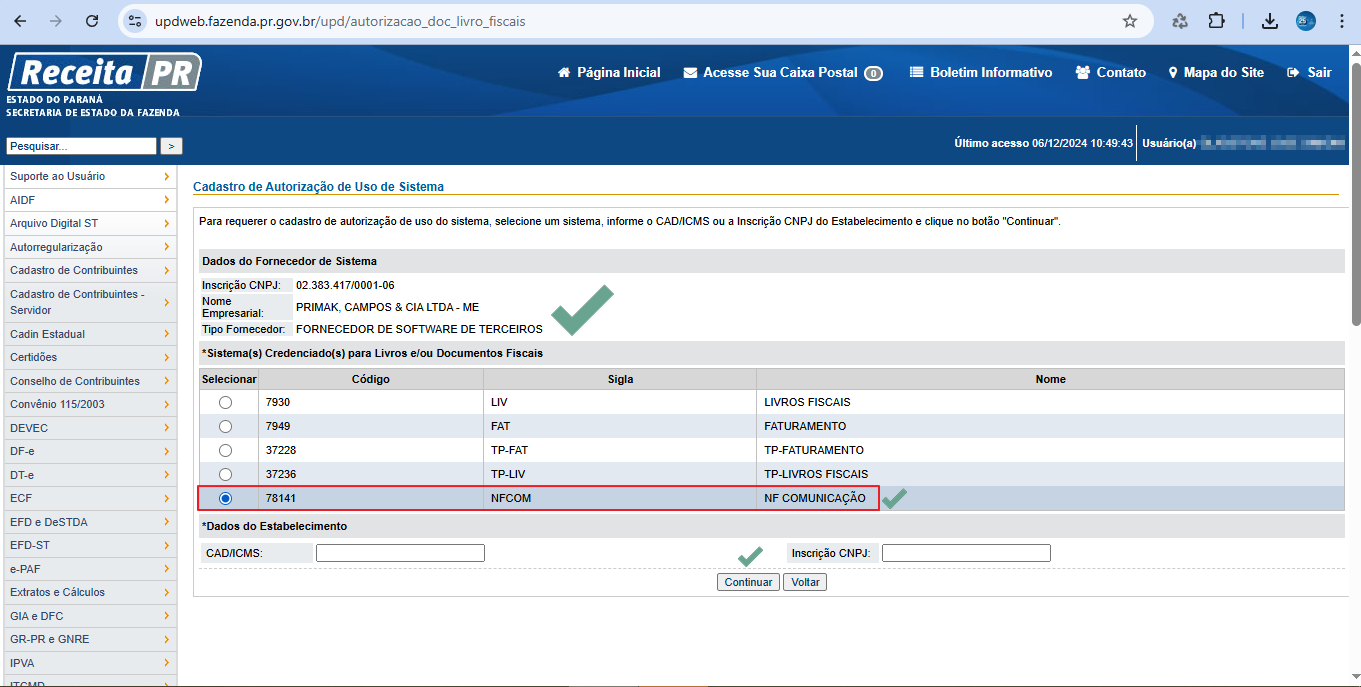1361x687 pixels.
Task: Open the Contato page
Action: click(x=1111, y=72)
